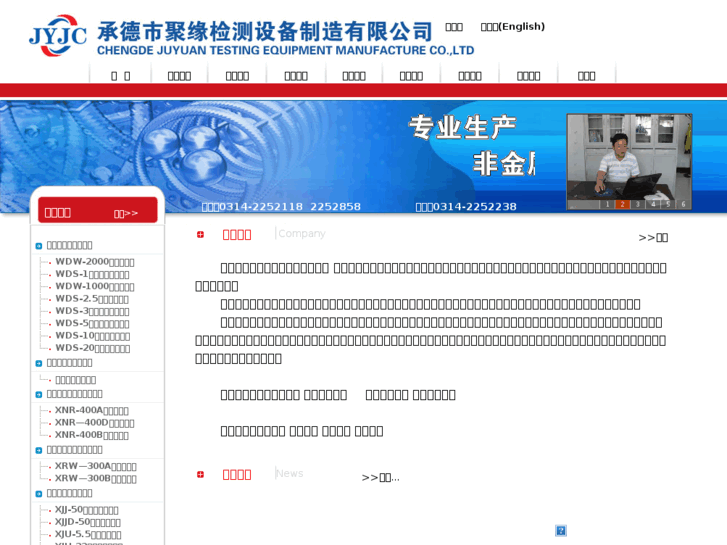Open the XNR-400B product link
This screenshot has height=545, width=727.
[x=92, y=435]
